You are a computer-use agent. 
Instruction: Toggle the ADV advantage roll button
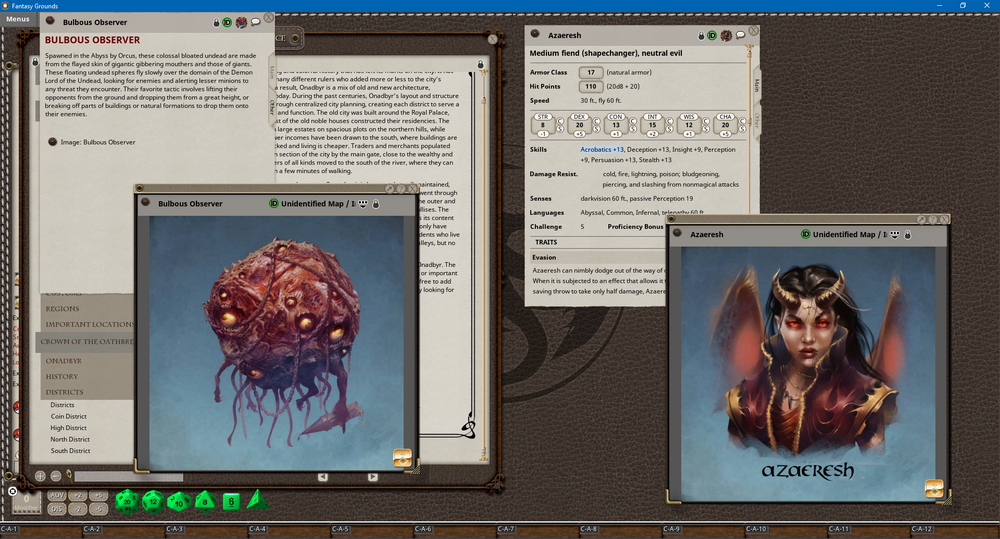[57, 496]
